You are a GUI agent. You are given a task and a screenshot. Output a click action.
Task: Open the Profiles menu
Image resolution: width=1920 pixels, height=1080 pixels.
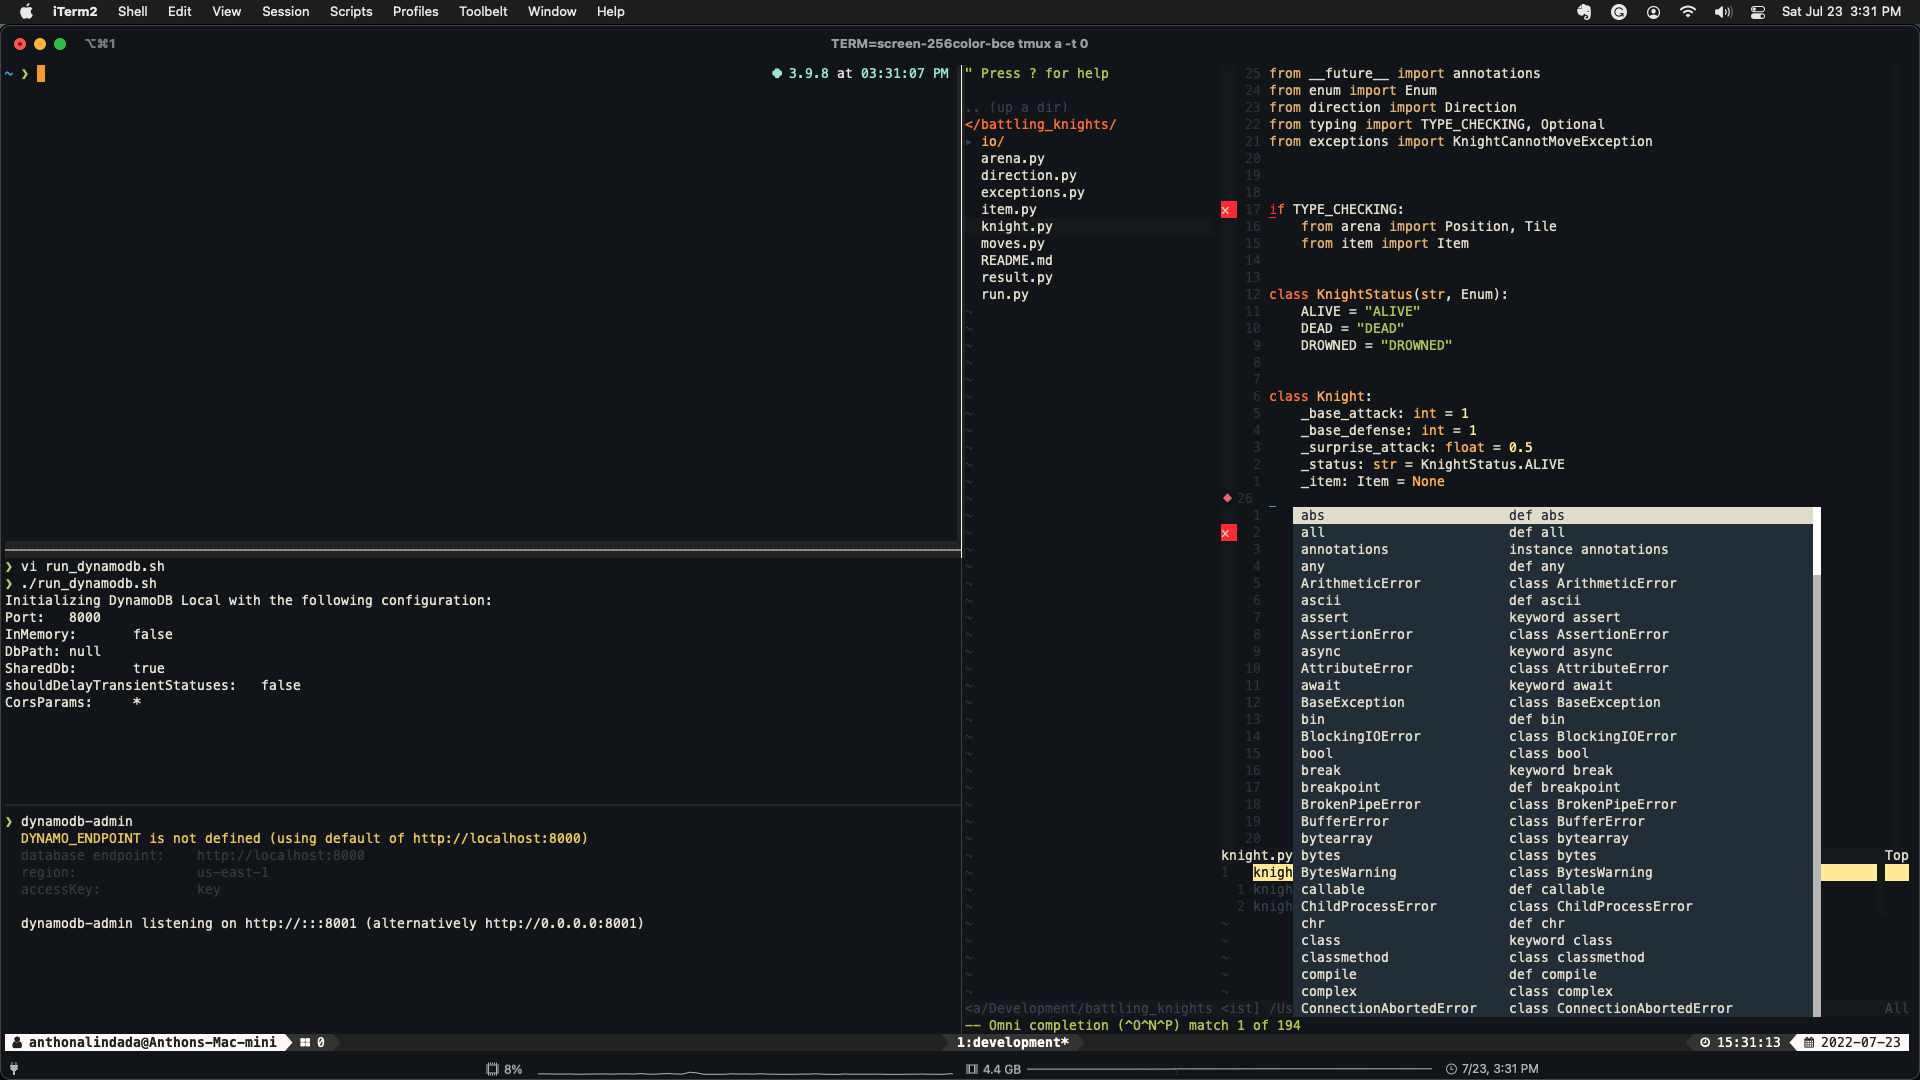click(415, 12)
